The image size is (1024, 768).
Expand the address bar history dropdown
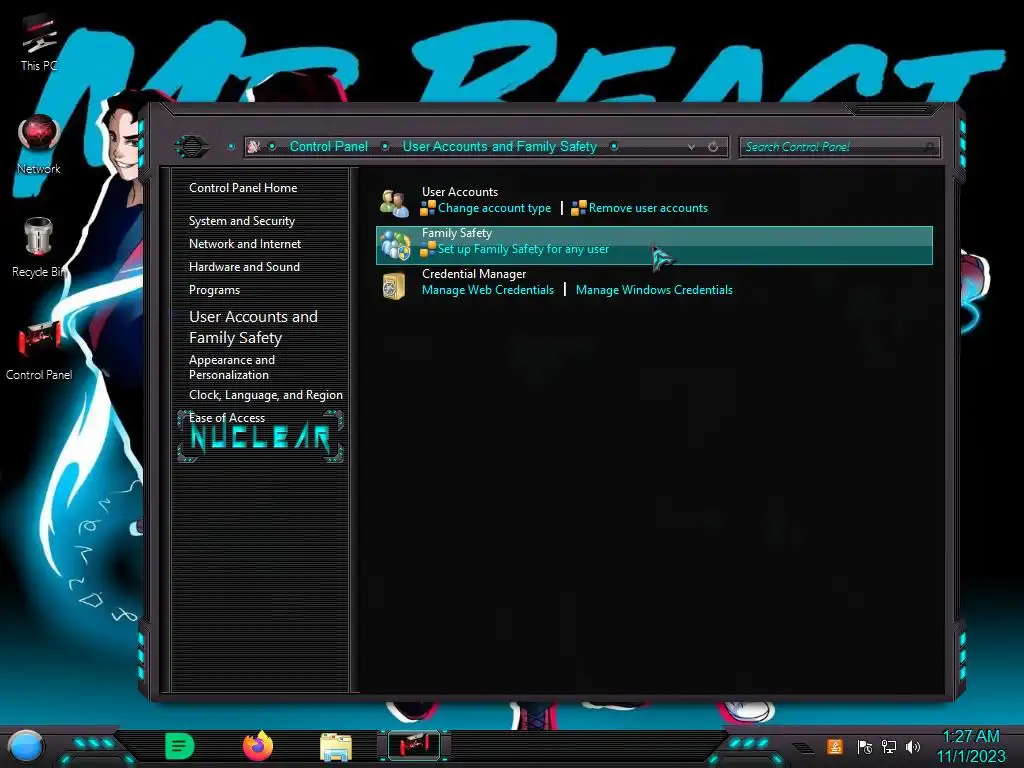pos(691,148)
